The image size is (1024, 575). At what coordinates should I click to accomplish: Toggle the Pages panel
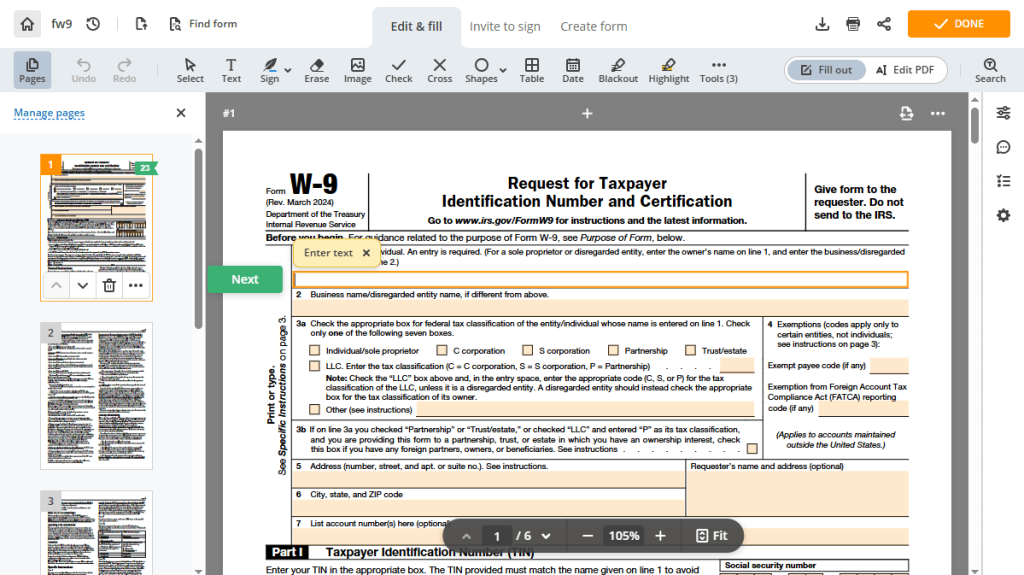pyautogui.click(x=32, y=70)
